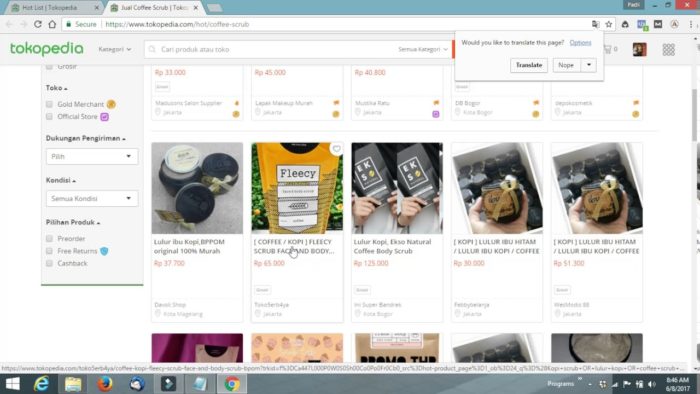Click the Rp 51.300 price
This screenshot has width=700, height=394.
click(x=569, y=263)
